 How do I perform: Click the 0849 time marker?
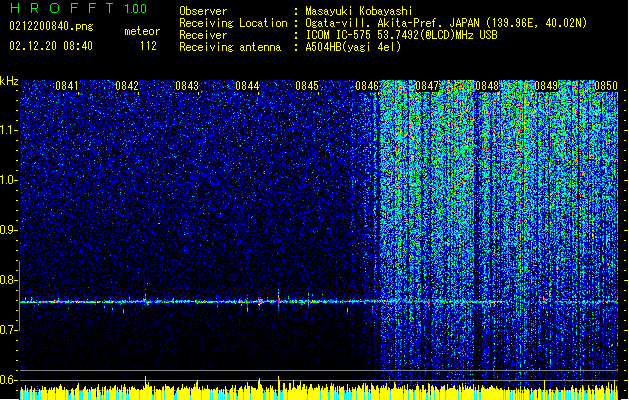(546, 86)
